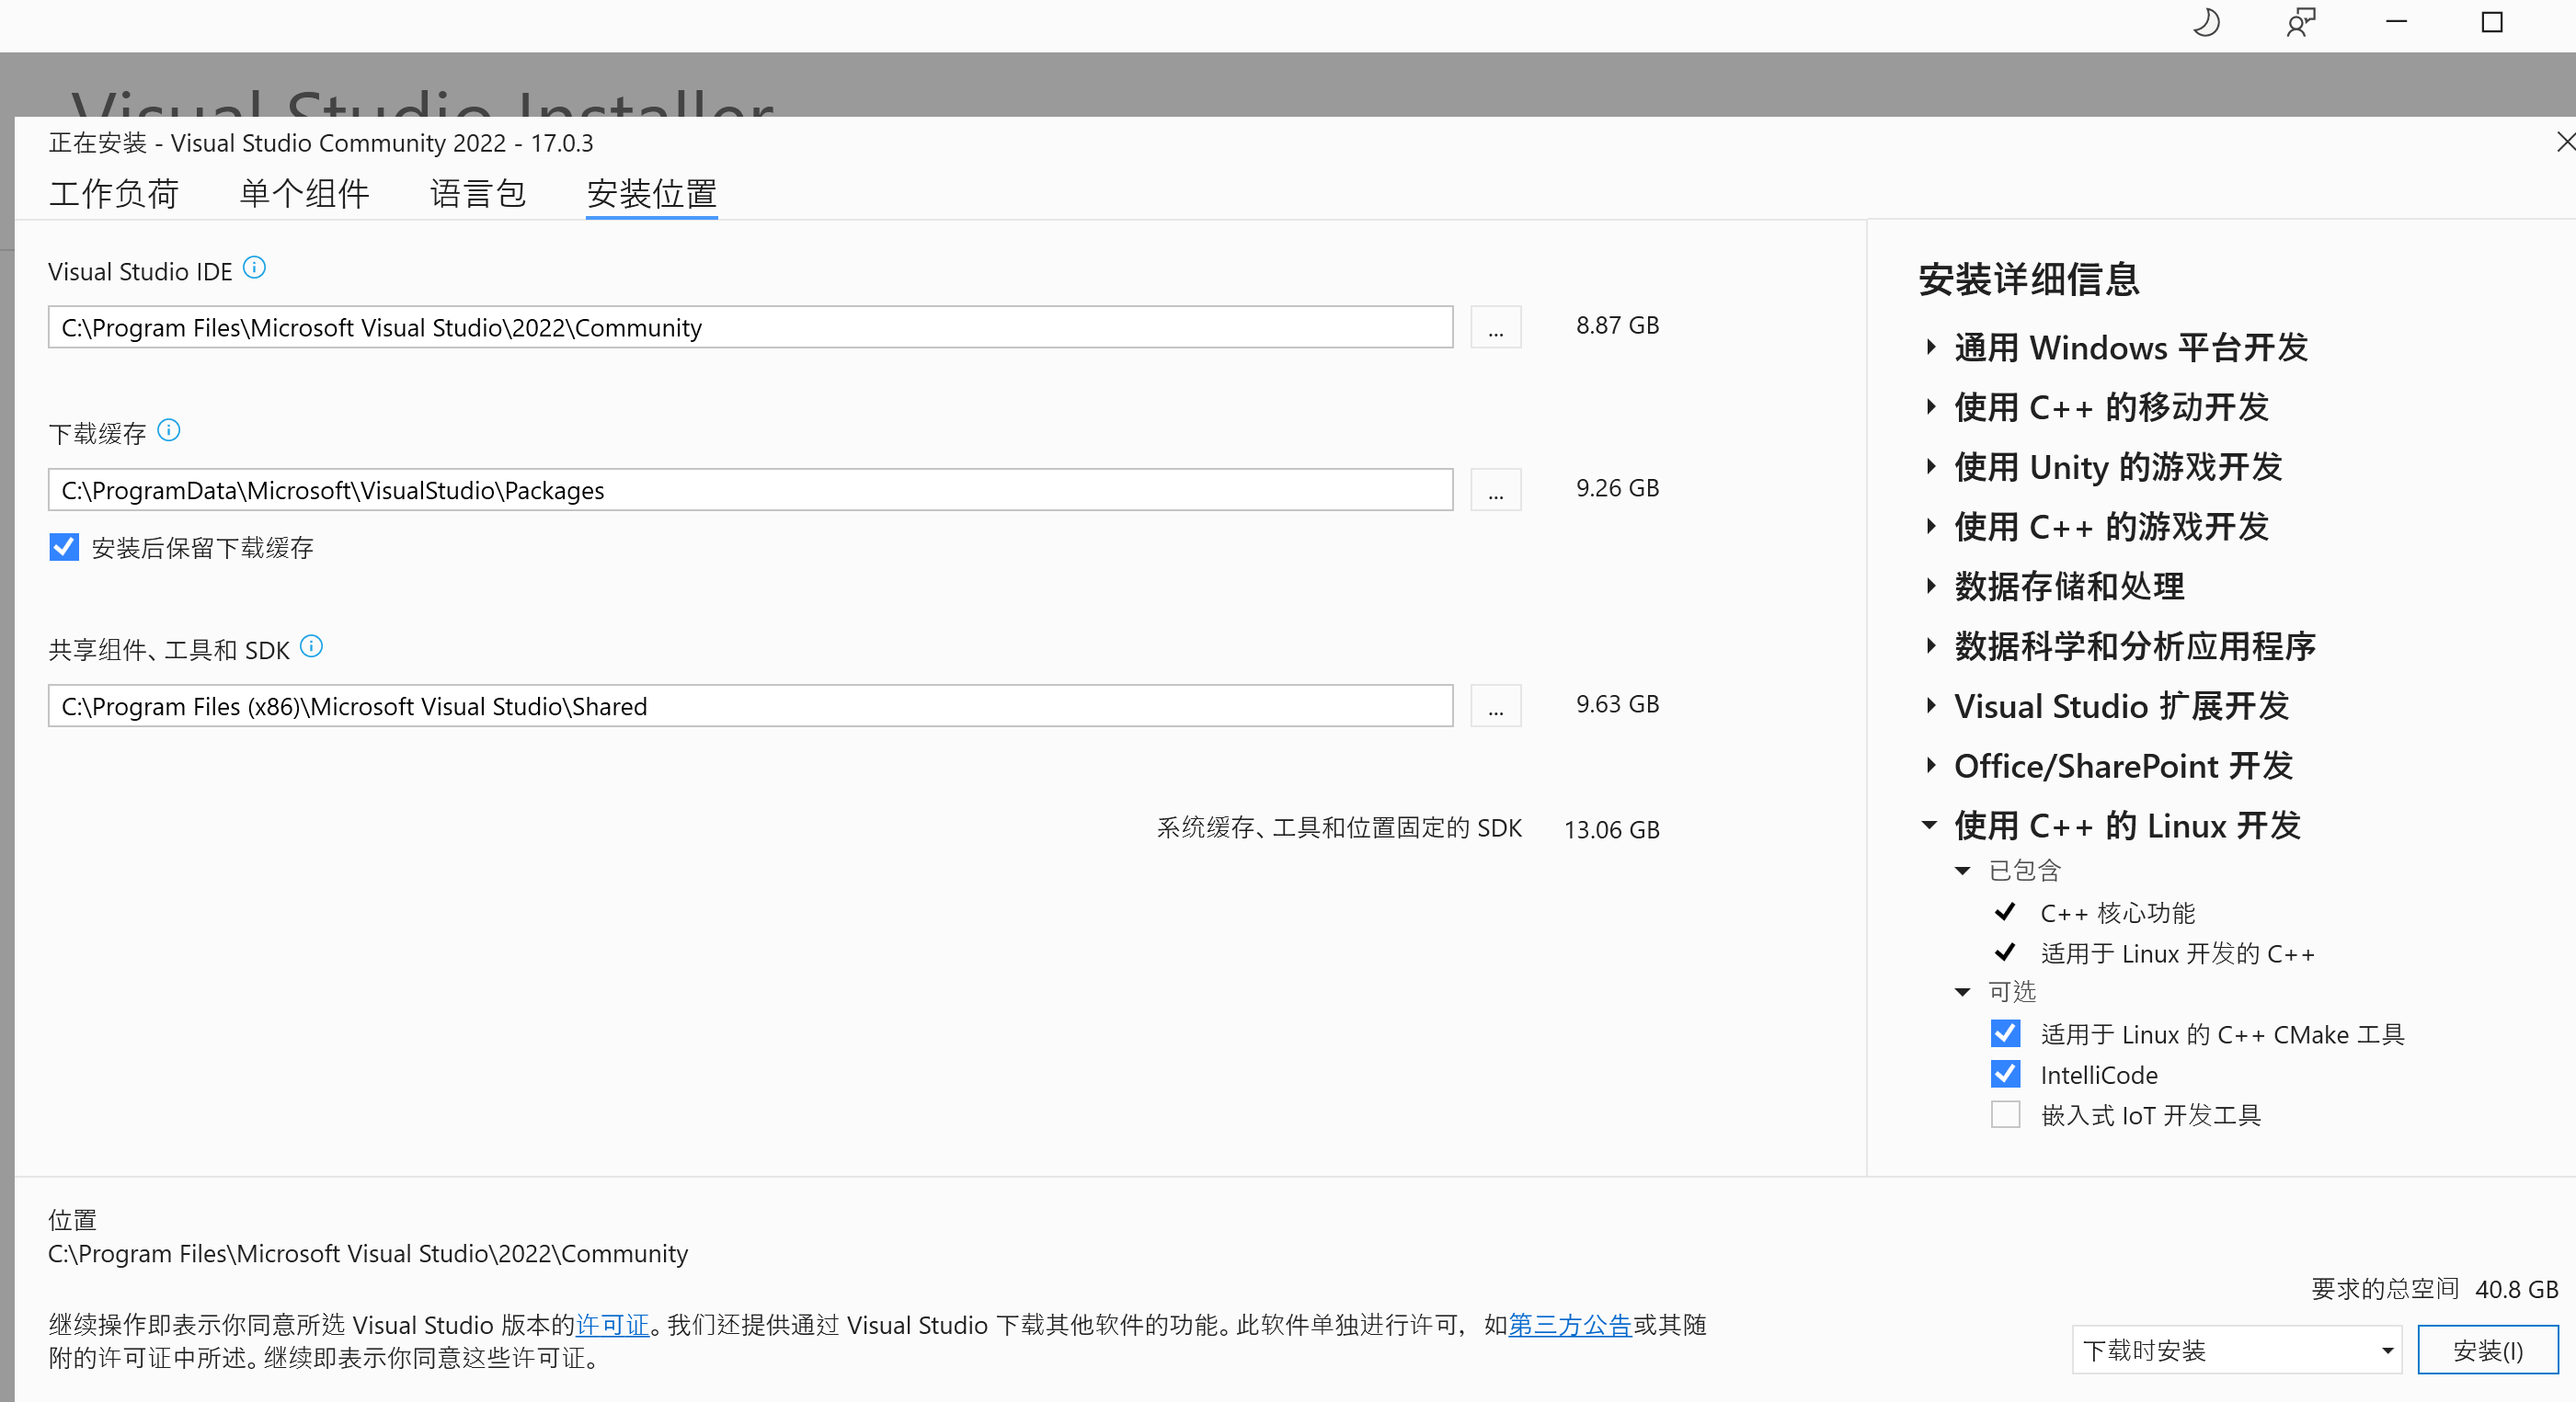
Task: Click the 安装详细信息 heading
Action: 2029,279
